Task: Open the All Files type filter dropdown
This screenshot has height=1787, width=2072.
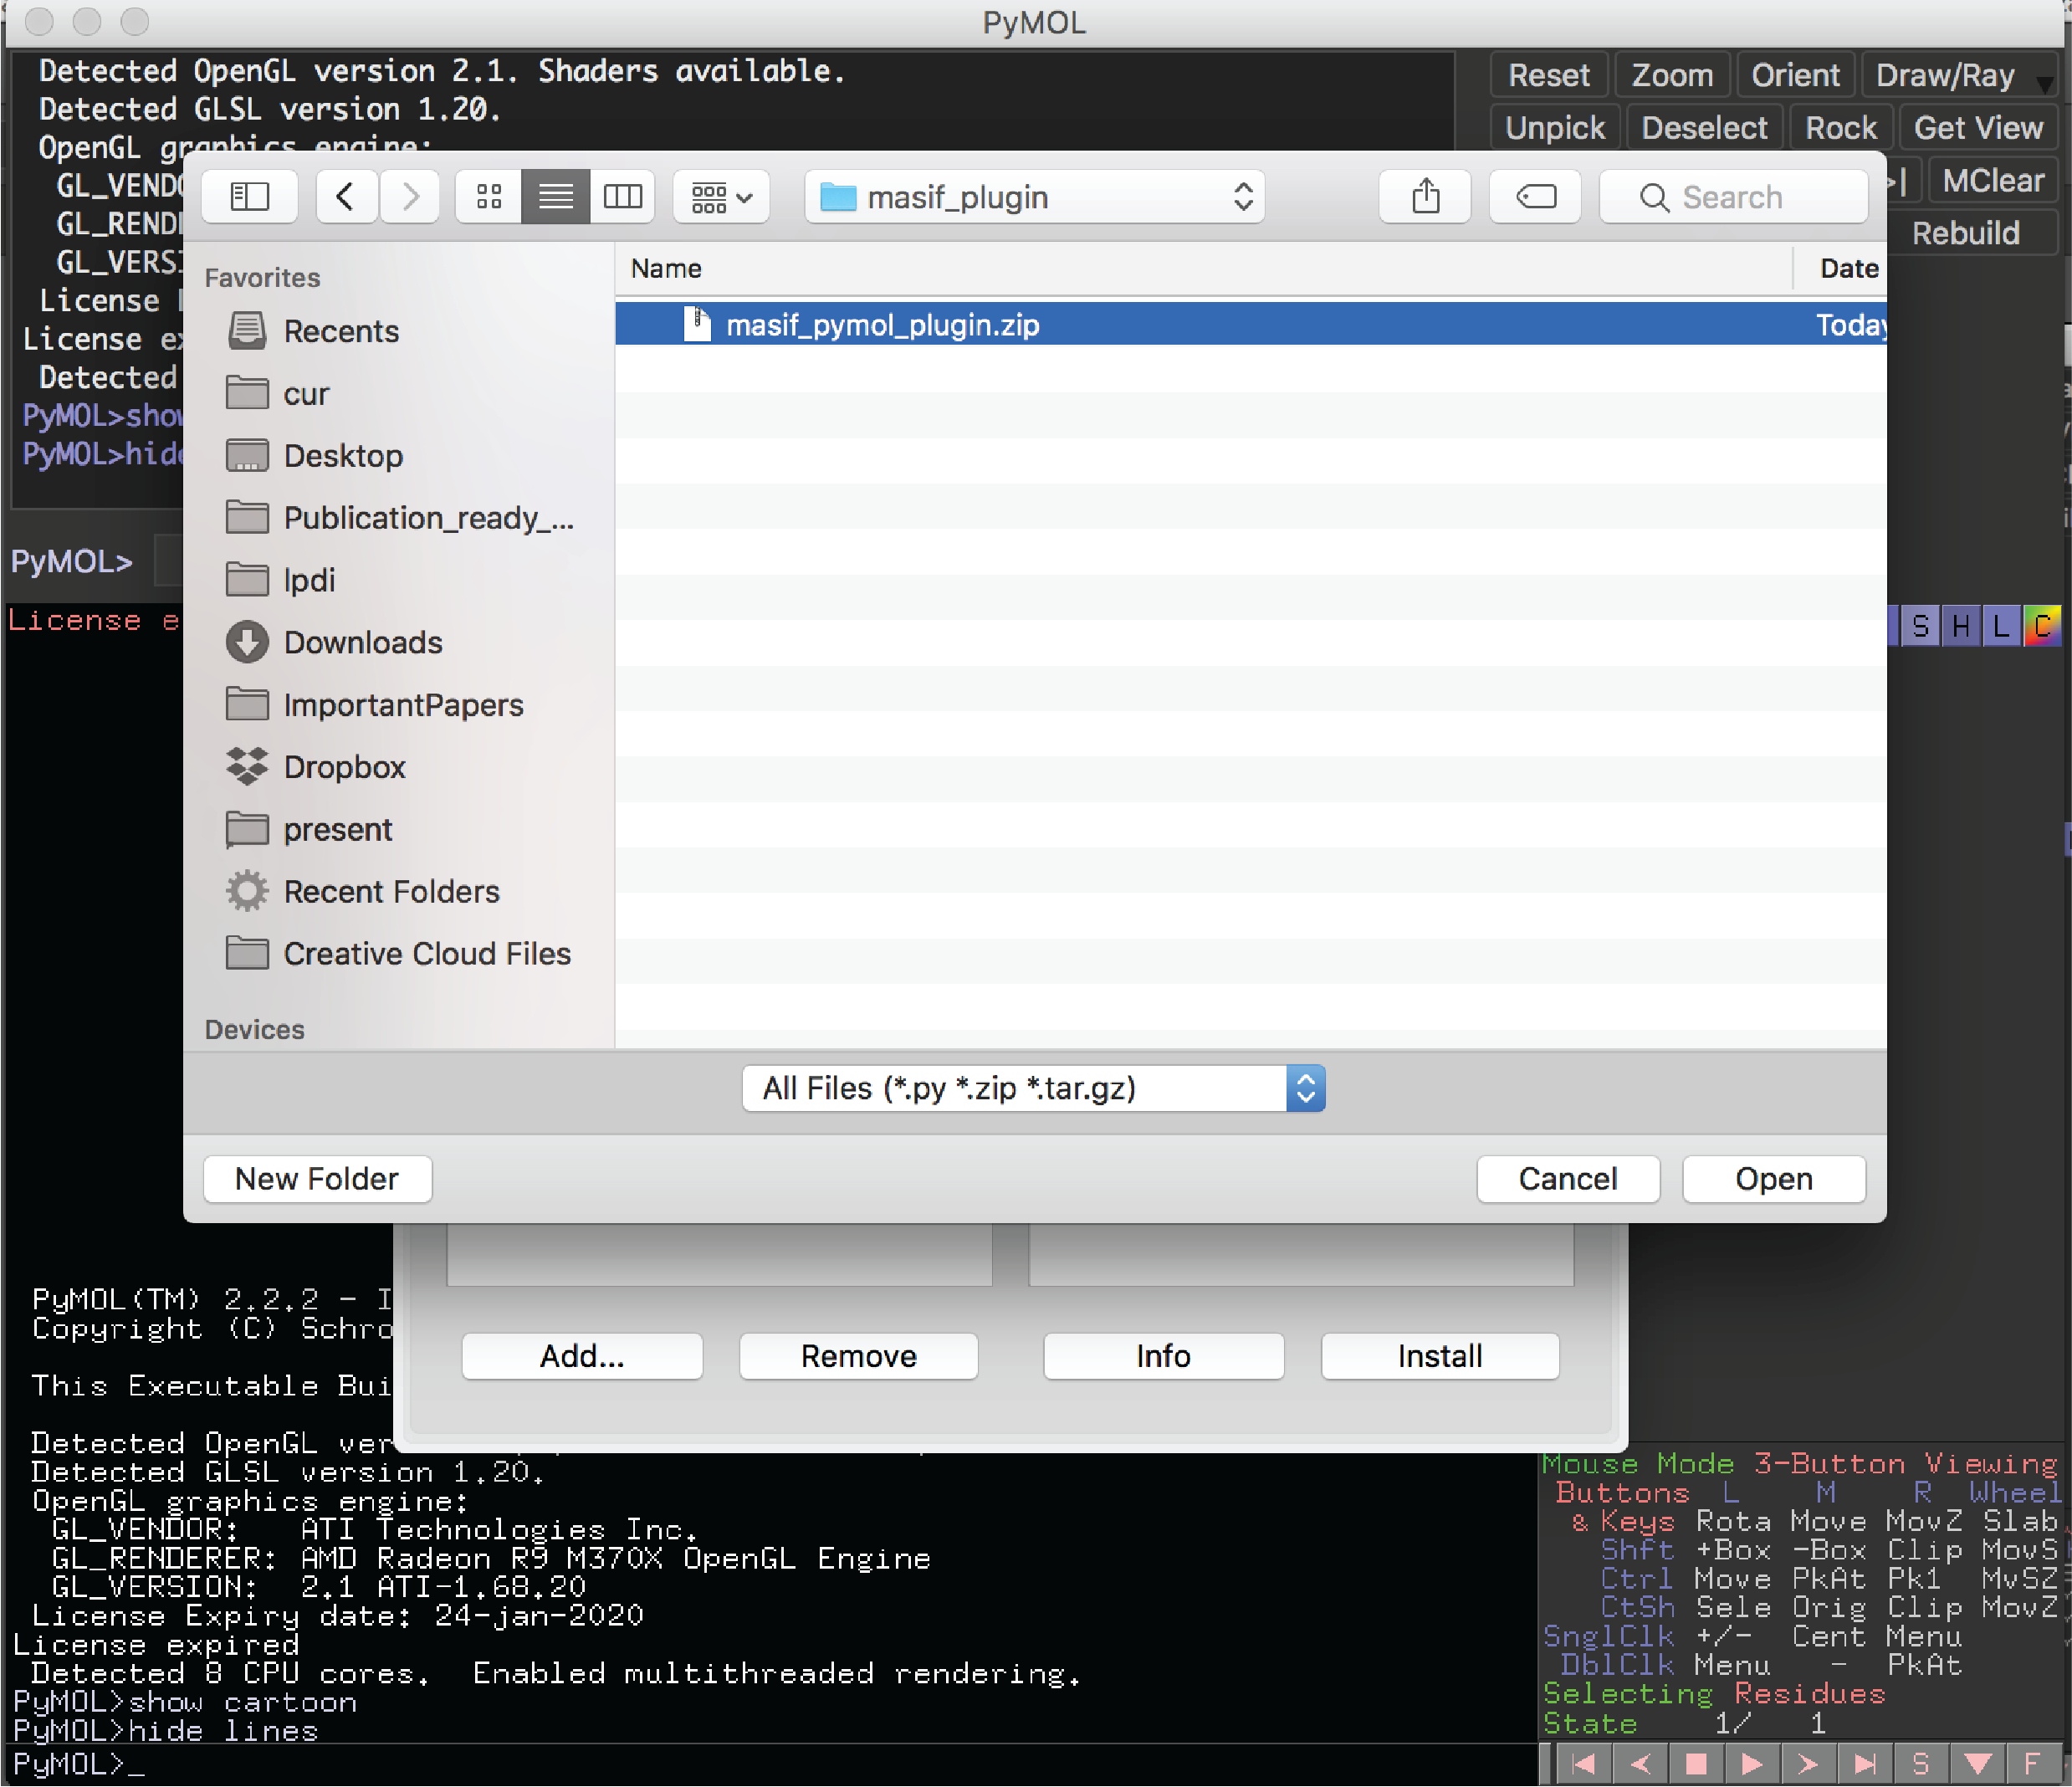Action: tap(1033, 1088)
